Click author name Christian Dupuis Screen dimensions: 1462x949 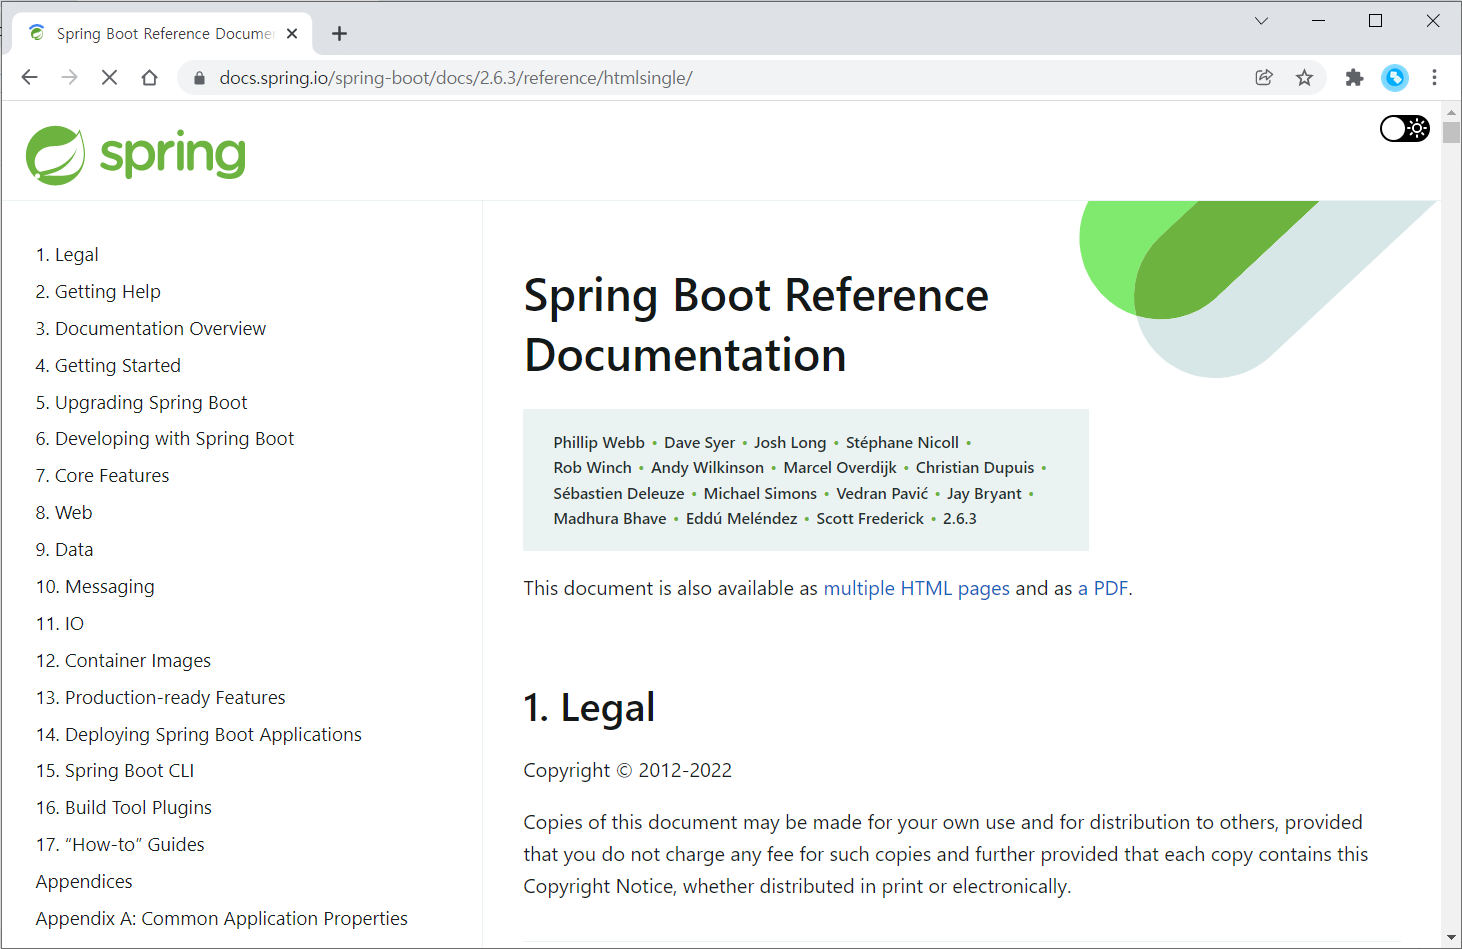[975, 467]
